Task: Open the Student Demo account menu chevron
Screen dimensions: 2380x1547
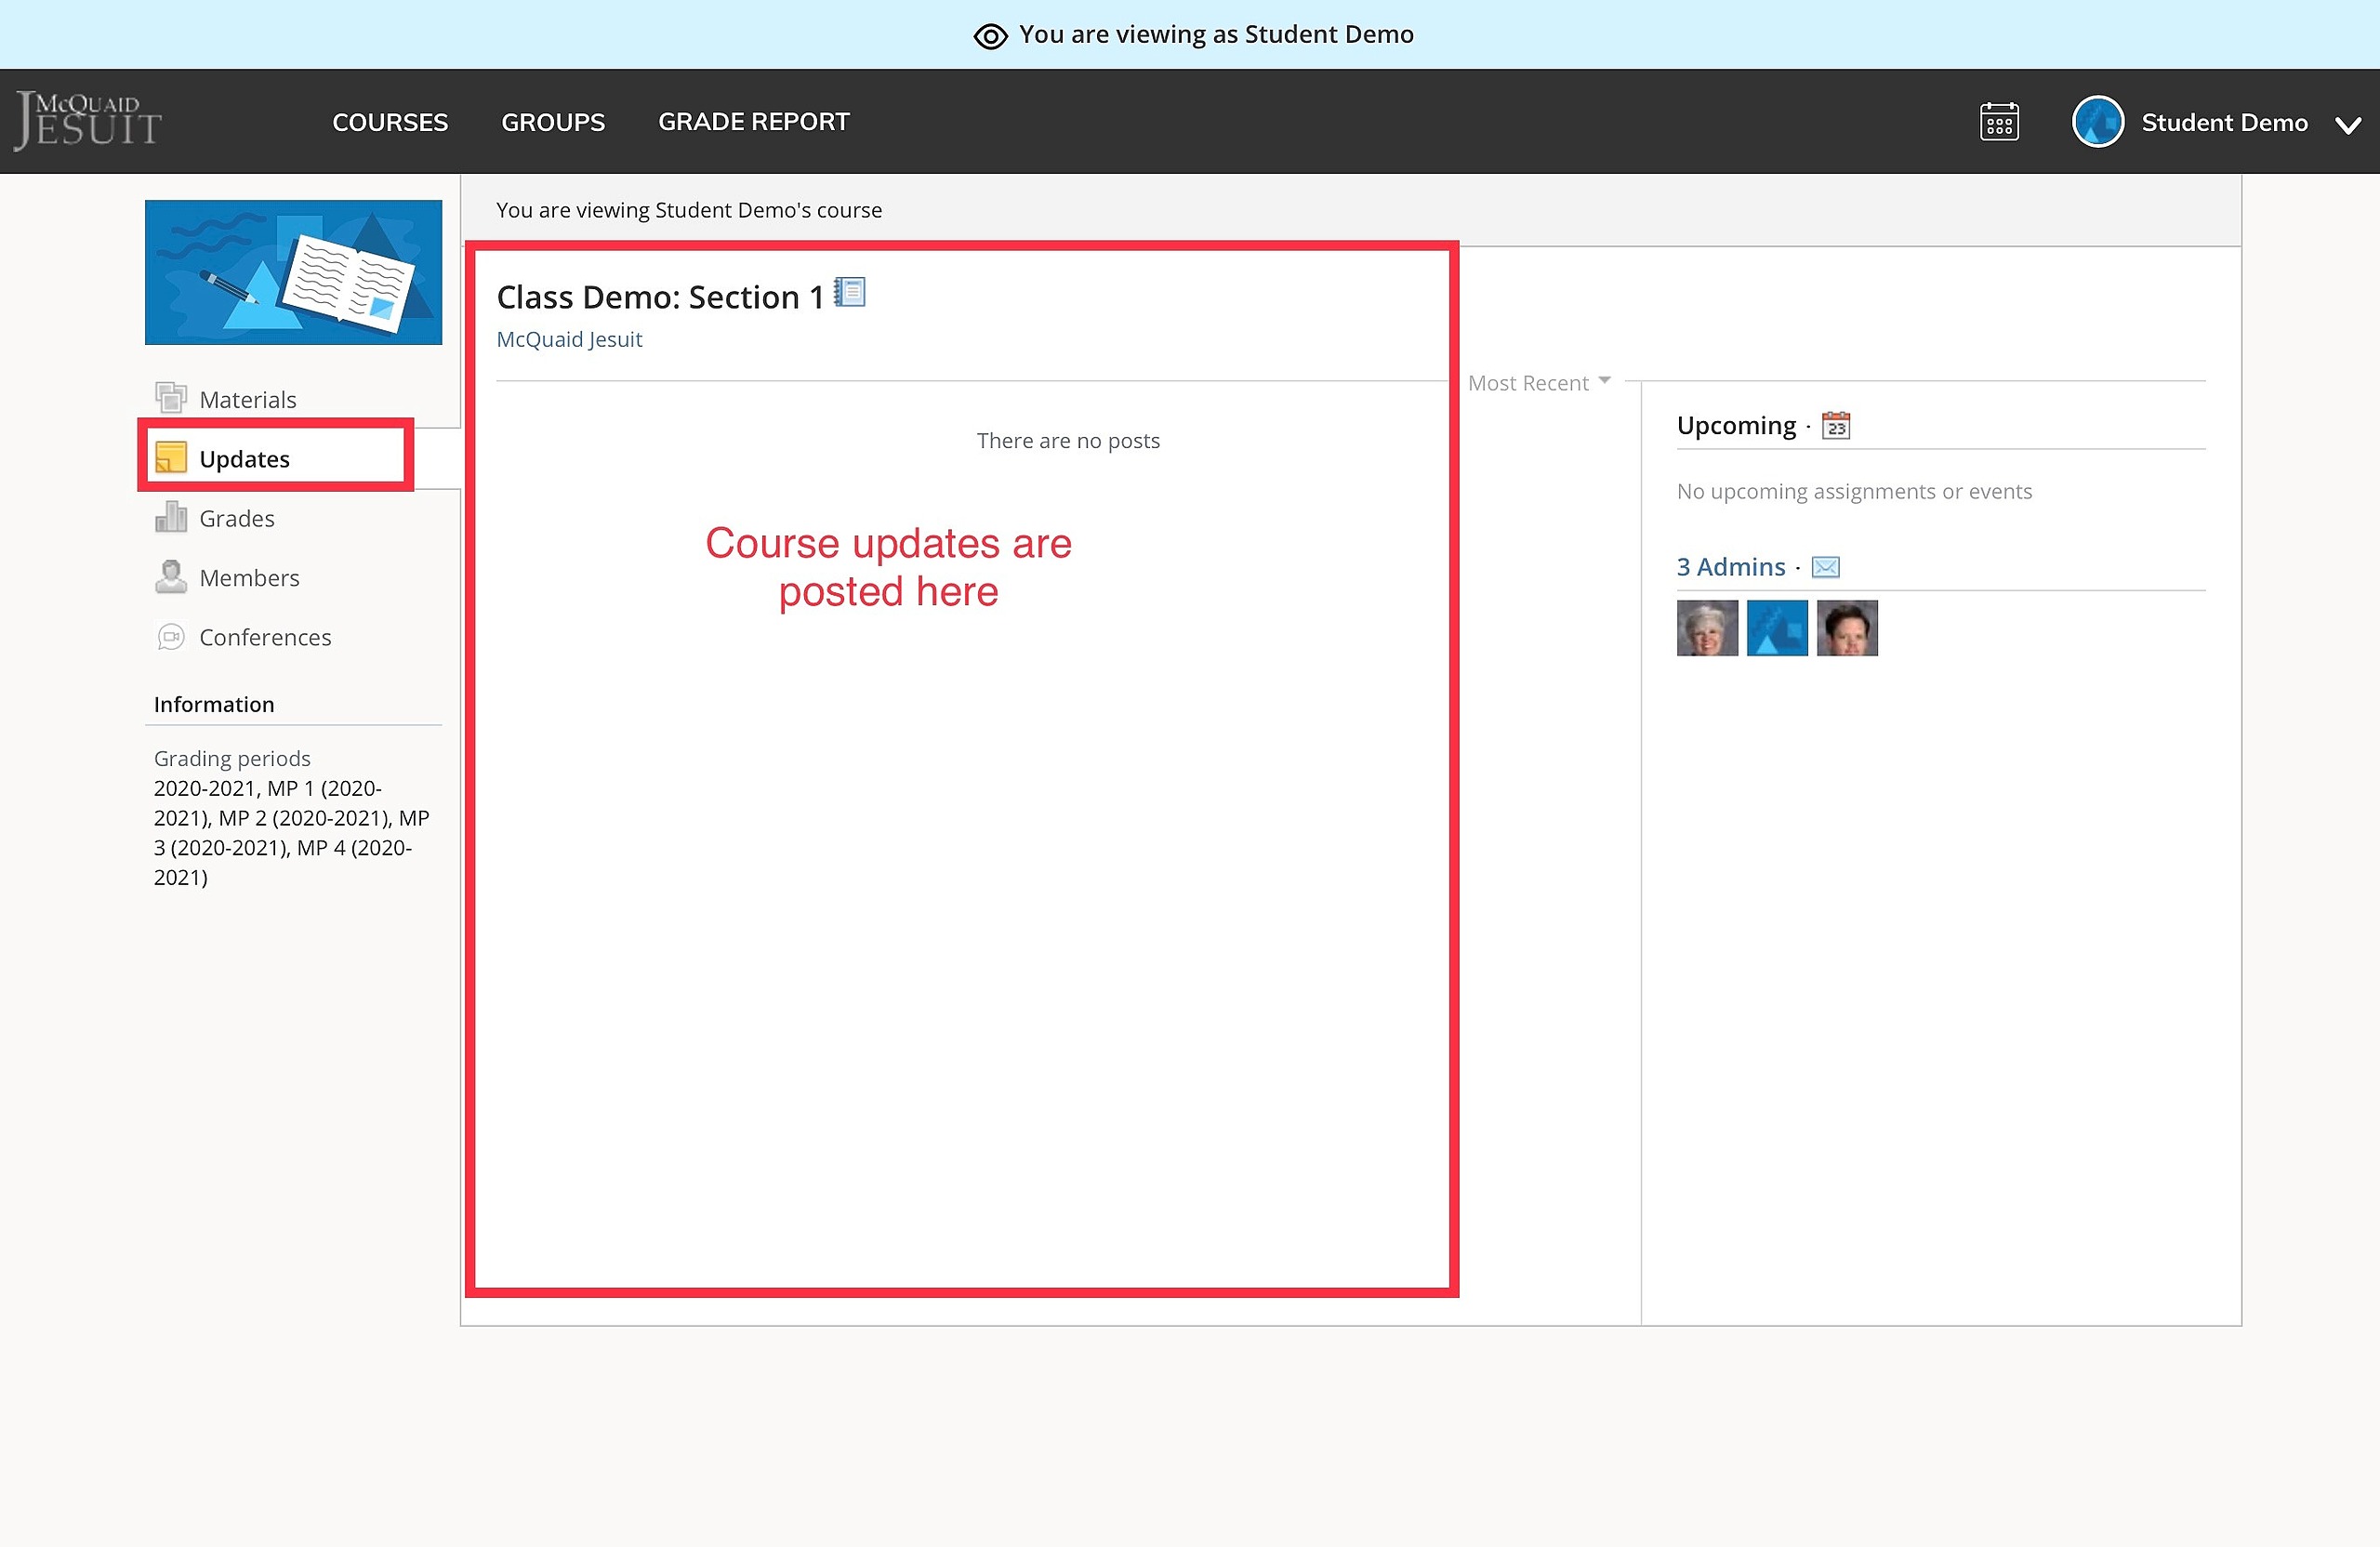Action: click(x=2348, y=125)
